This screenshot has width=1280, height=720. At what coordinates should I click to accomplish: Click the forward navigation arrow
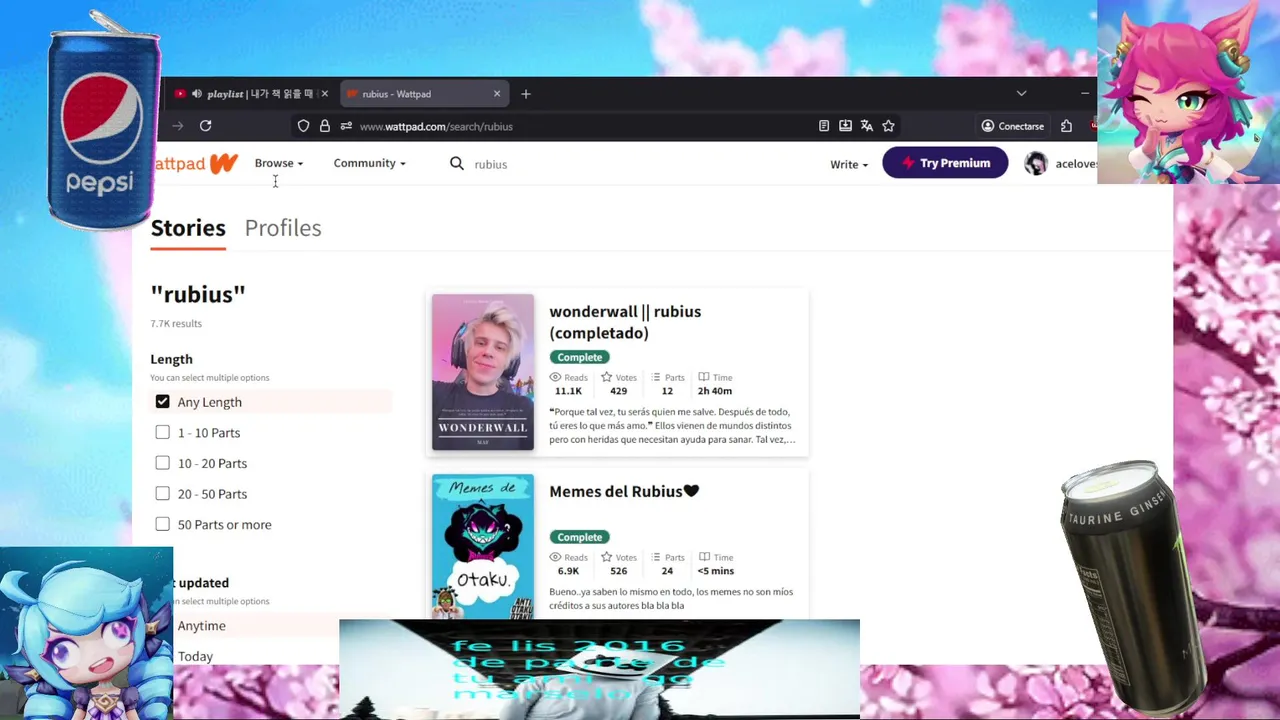(x=177, y=126)
